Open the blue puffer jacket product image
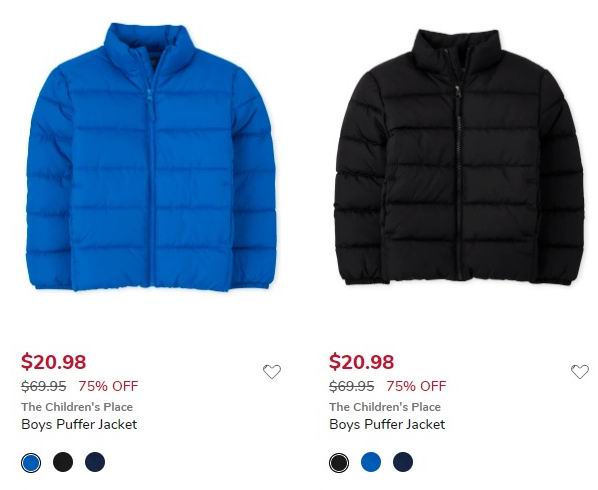Screen dimensions: 598x490 151,157
